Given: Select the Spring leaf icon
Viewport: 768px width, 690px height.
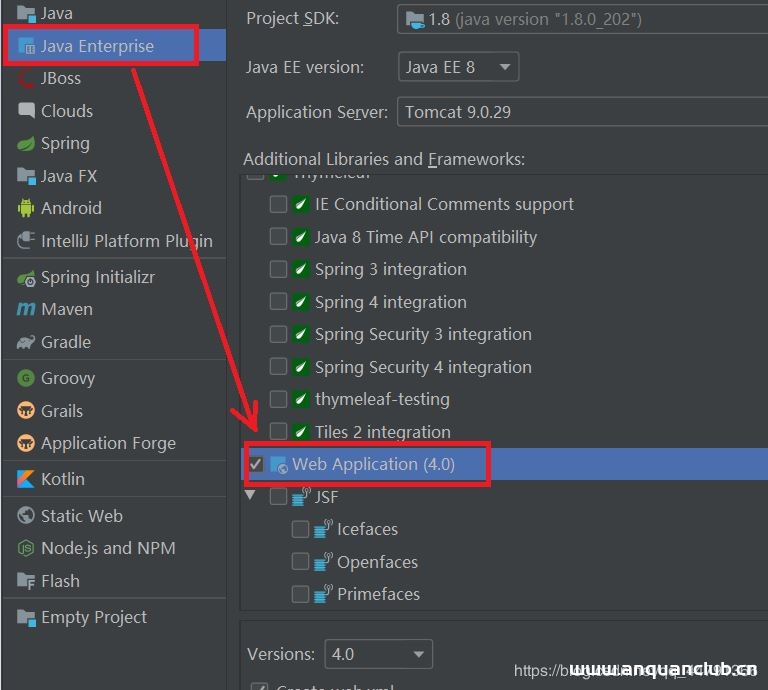Looking at the screenshot, I should (26, 144).
